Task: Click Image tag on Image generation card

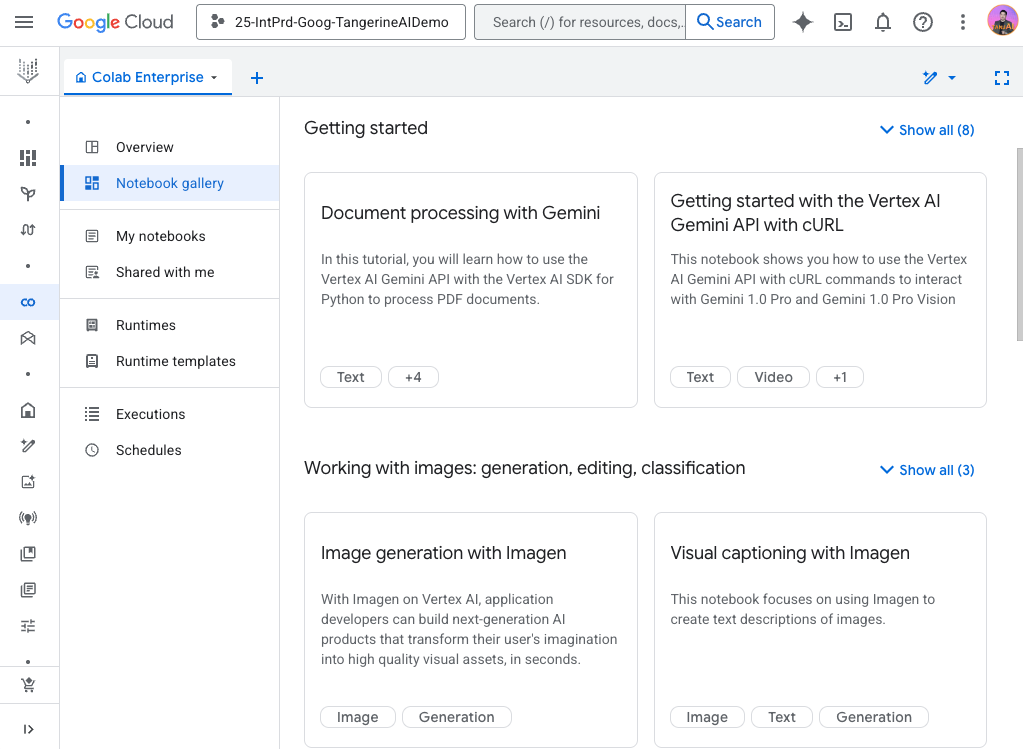Action: click(x=358, y=717)
